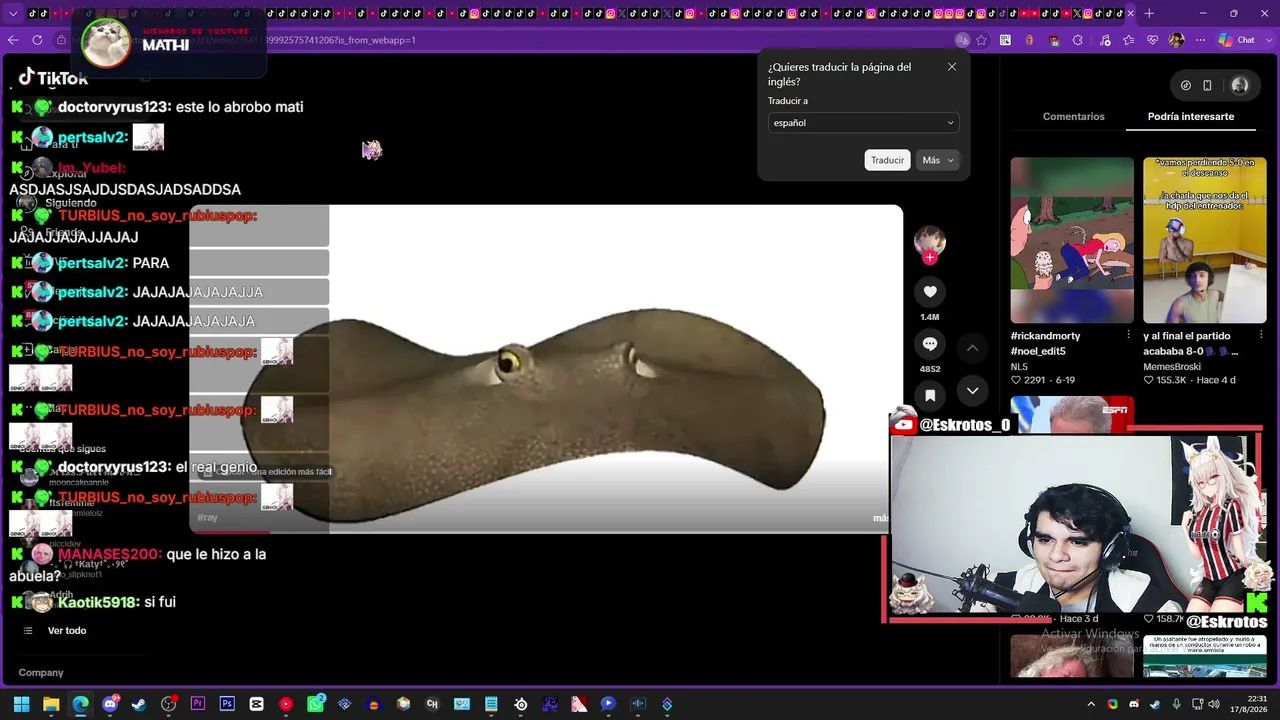Open the TikTok logo home link
1280x720 pixels.
[54, 78]
